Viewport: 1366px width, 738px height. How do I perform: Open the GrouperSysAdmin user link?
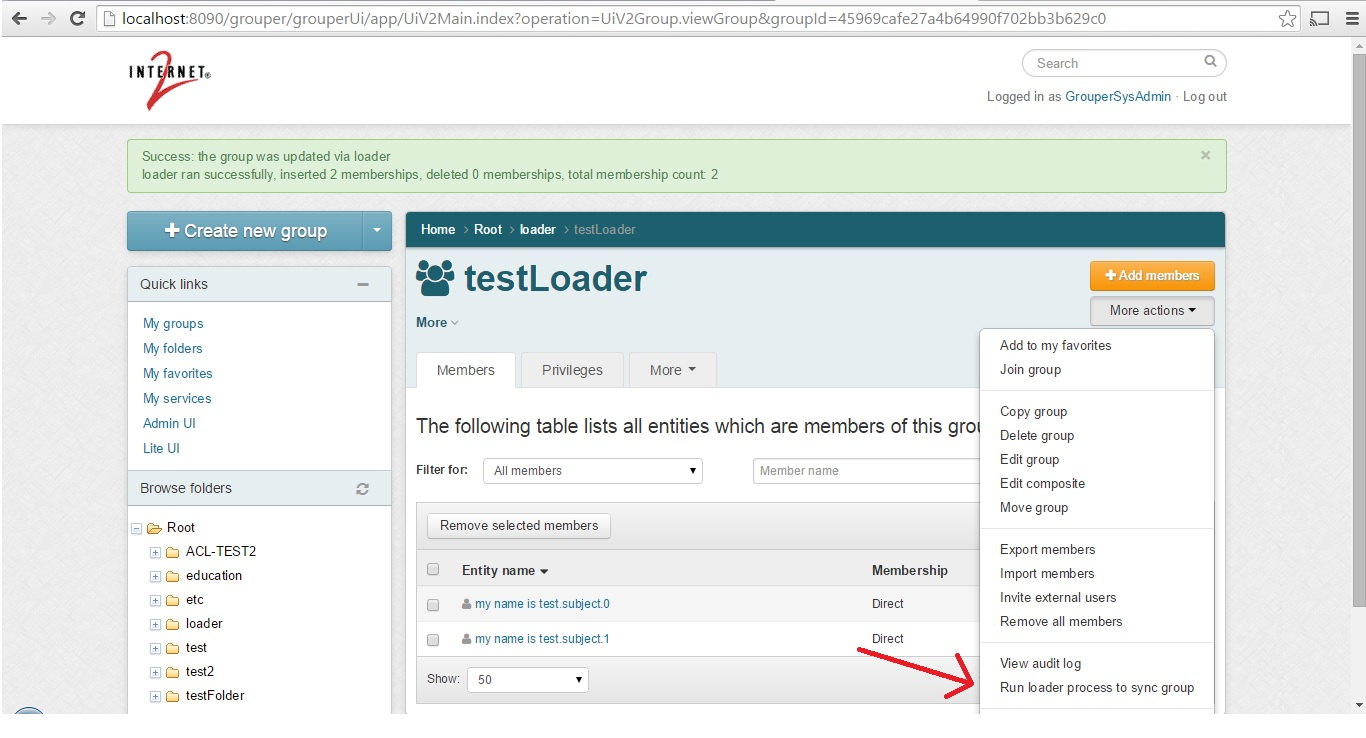(x=1118, y=97)
